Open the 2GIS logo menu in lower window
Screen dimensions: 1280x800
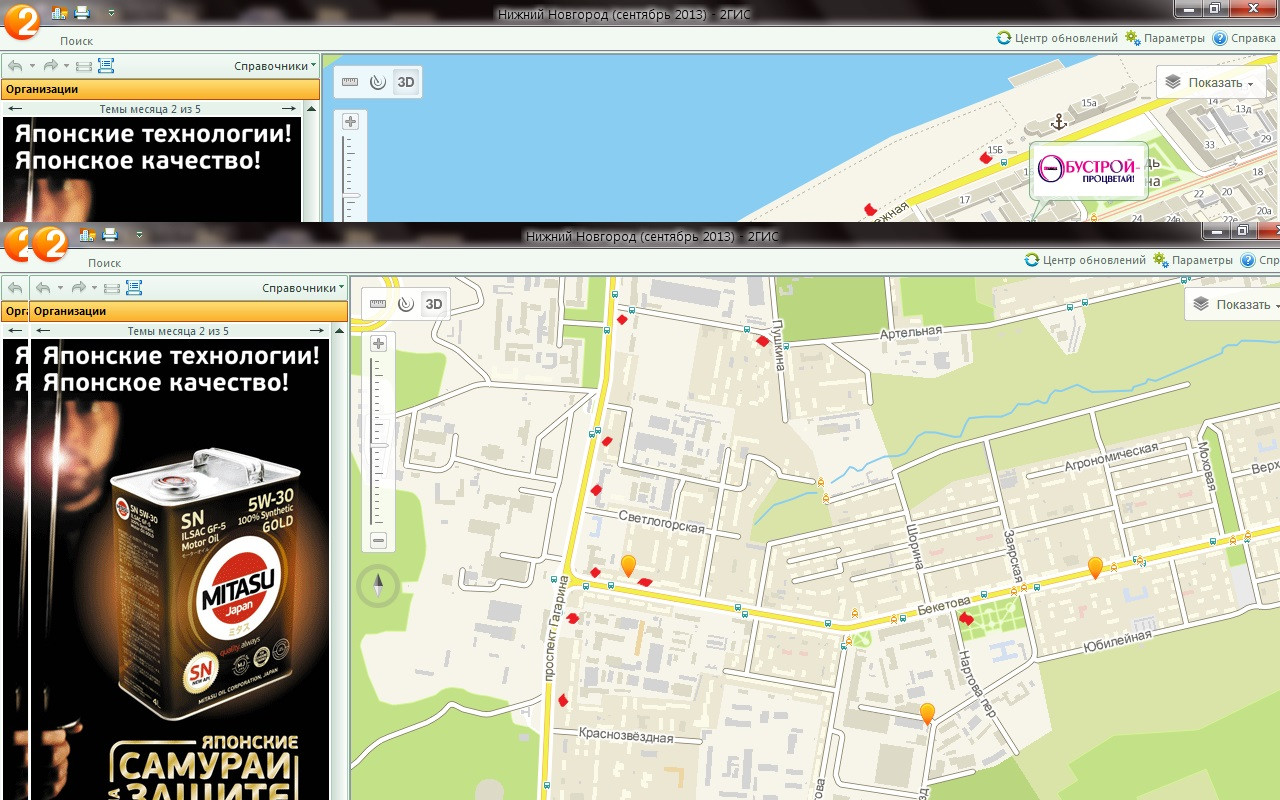pos(49,243)
